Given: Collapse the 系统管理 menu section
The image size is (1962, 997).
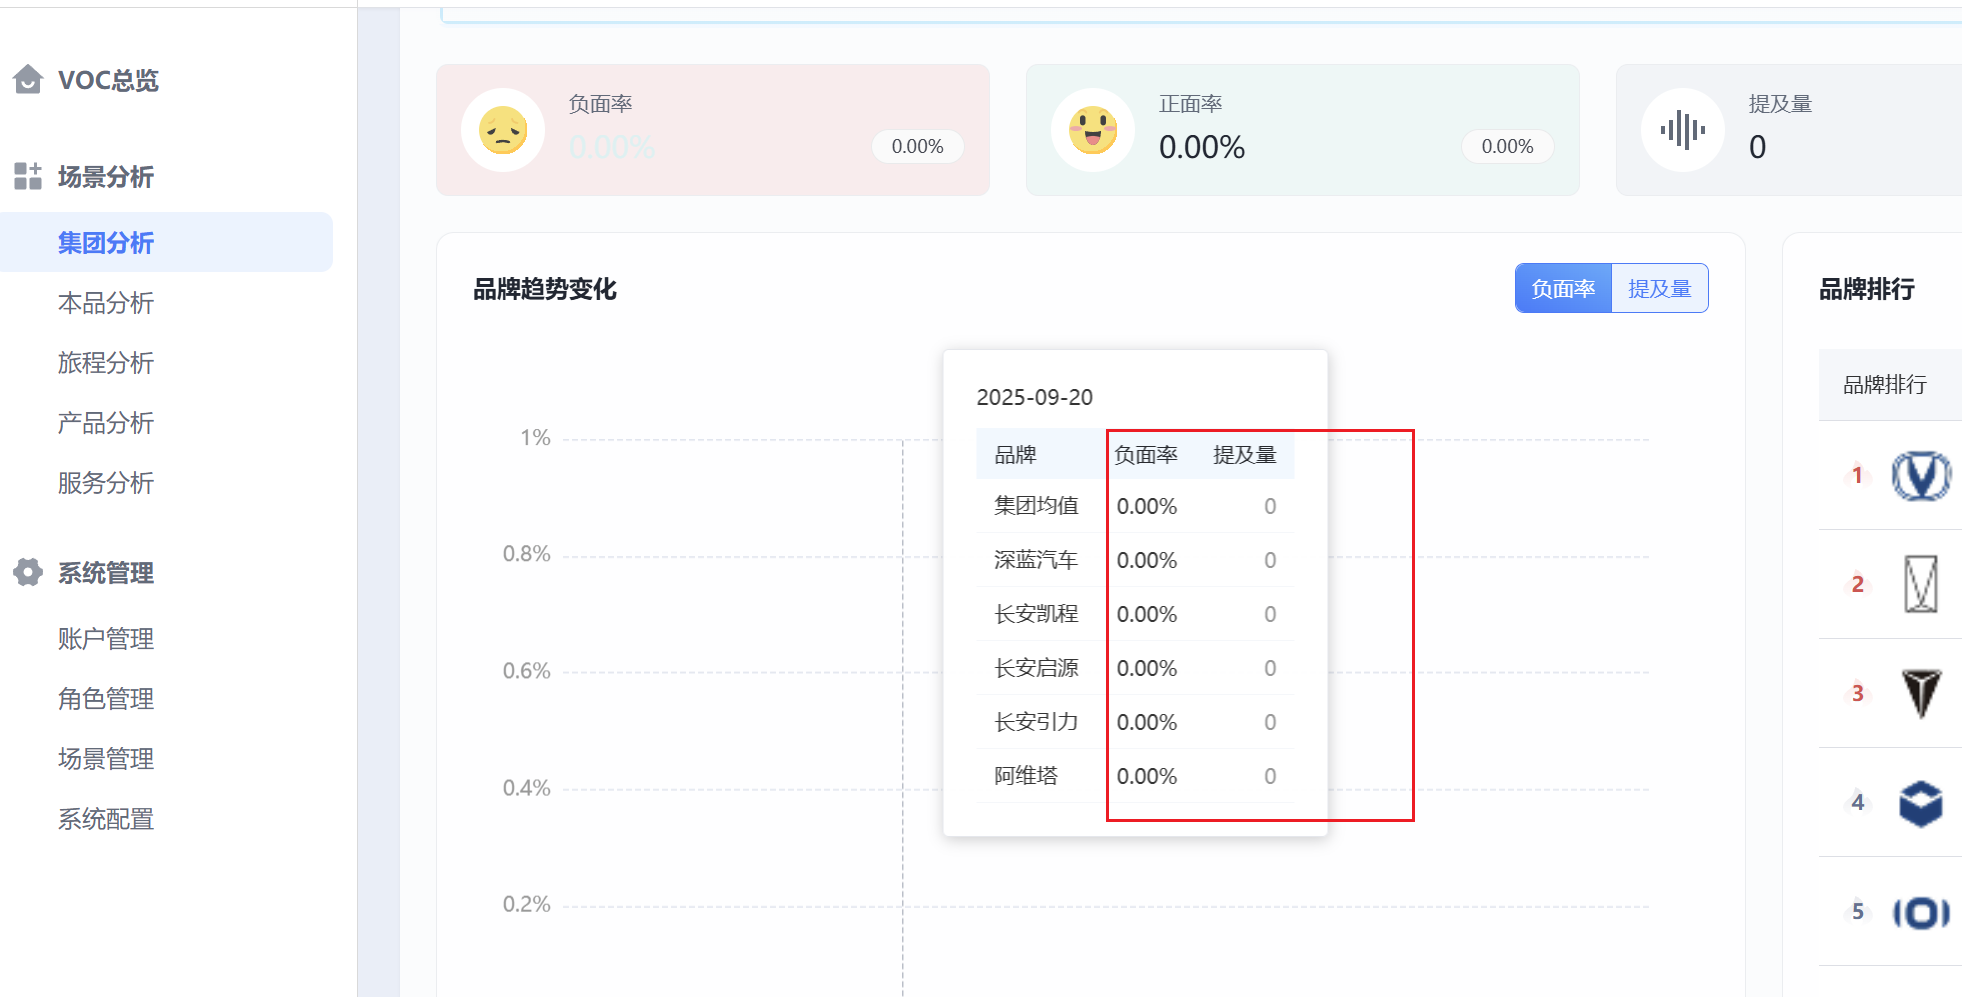Looking at the screenshot, I should pos(105,573).
